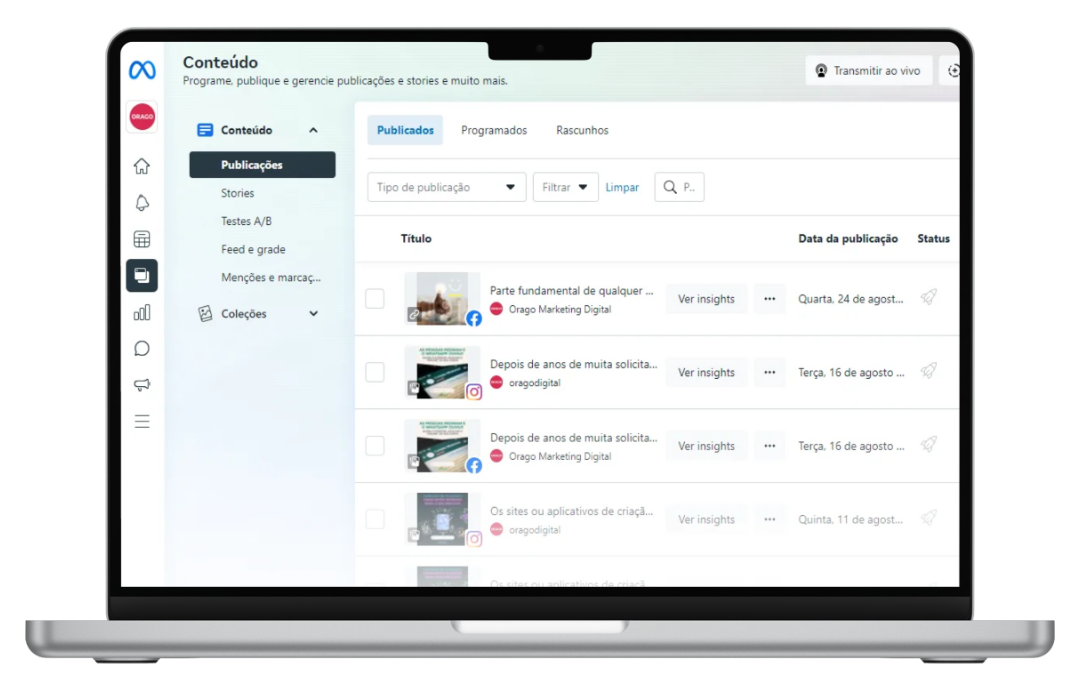Select the content stack sidebar icon
1080x691 pixels.
pos(142,276)
